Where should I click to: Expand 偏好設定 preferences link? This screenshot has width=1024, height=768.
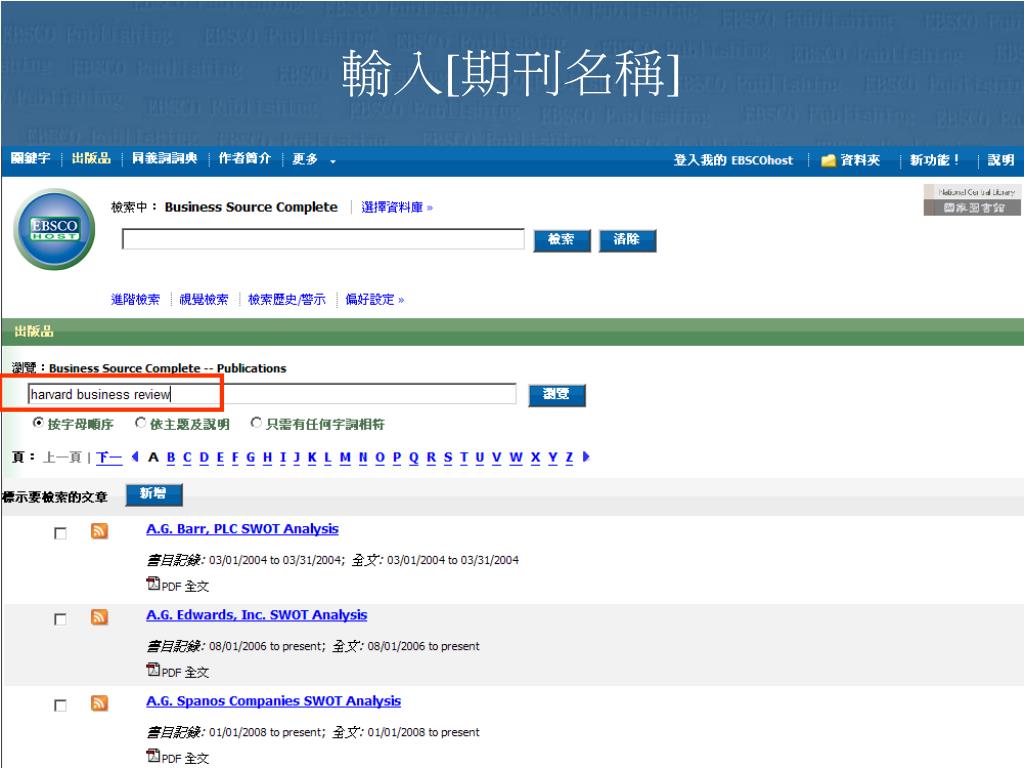tap(374, 299)
